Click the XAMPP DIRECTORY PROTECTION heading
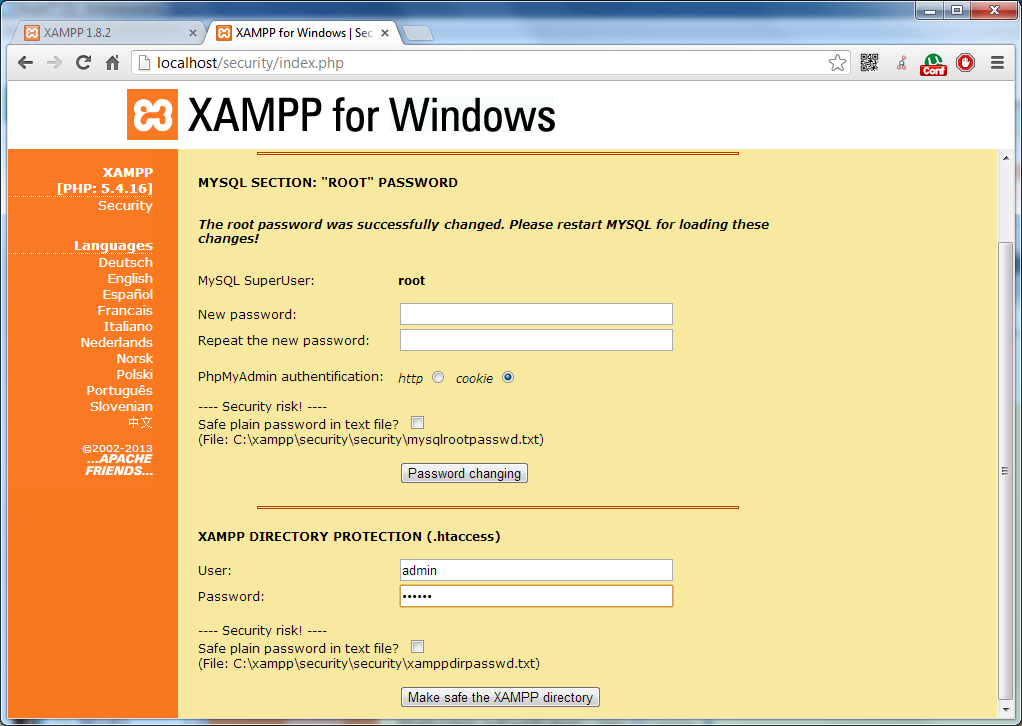The height and width of the screenshot is (726, 1022). click(x=349, y=536)
